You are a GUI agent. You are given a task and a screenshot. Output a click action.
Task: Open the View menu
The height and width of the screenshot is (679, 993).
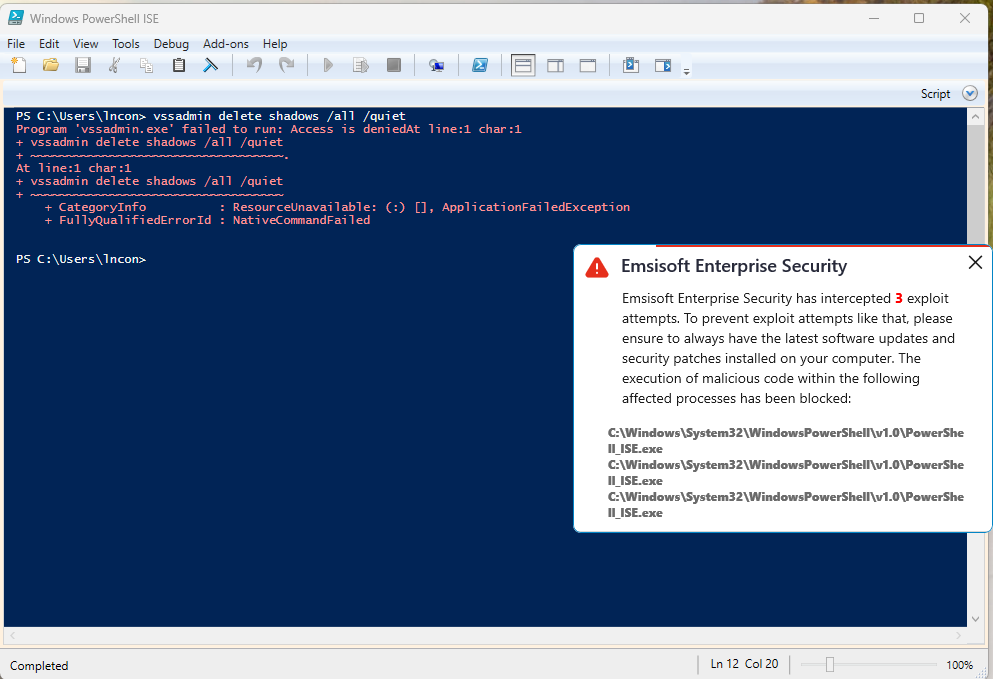85,44
